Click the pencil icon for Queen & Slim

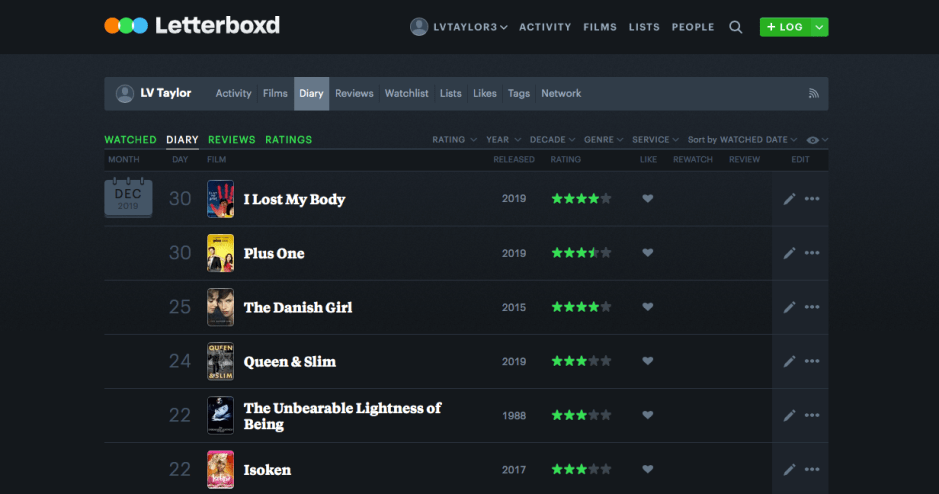click(789, 361)
